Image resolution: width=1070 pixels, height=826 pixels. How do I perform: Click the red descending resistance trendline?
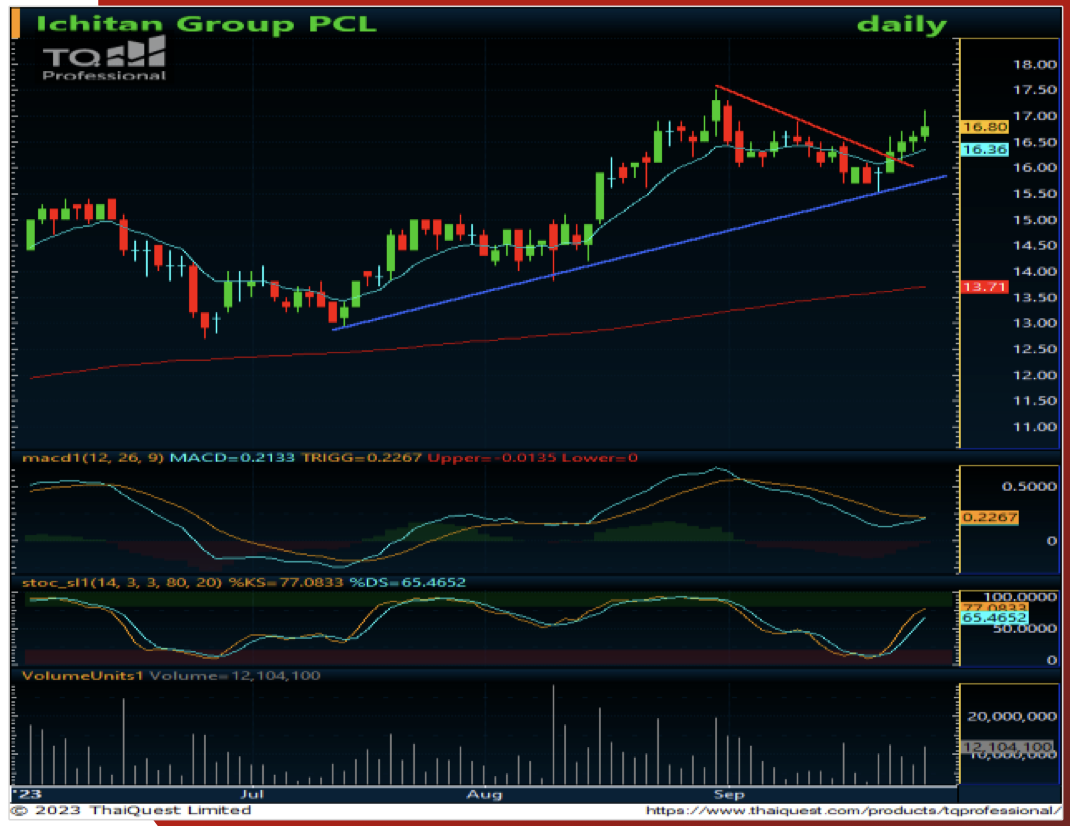tap(814, 126)
